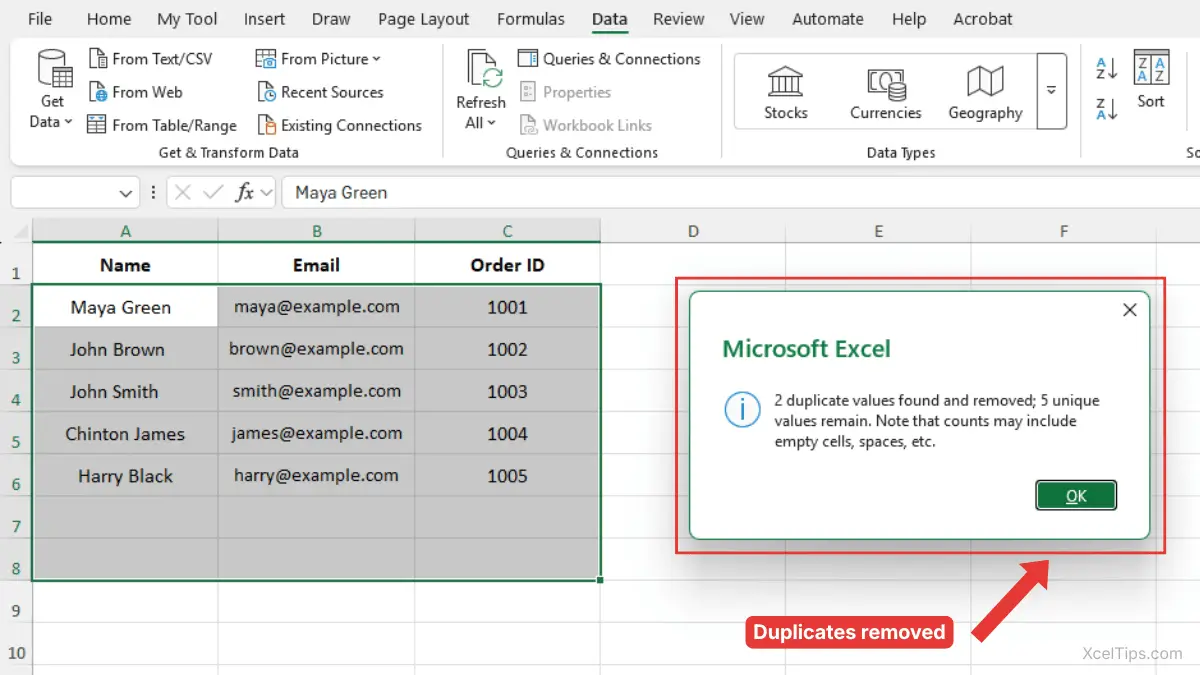This screenshot has width=1200, height=675.
Task: Open the Get Data menu
Action: point(53,90)
